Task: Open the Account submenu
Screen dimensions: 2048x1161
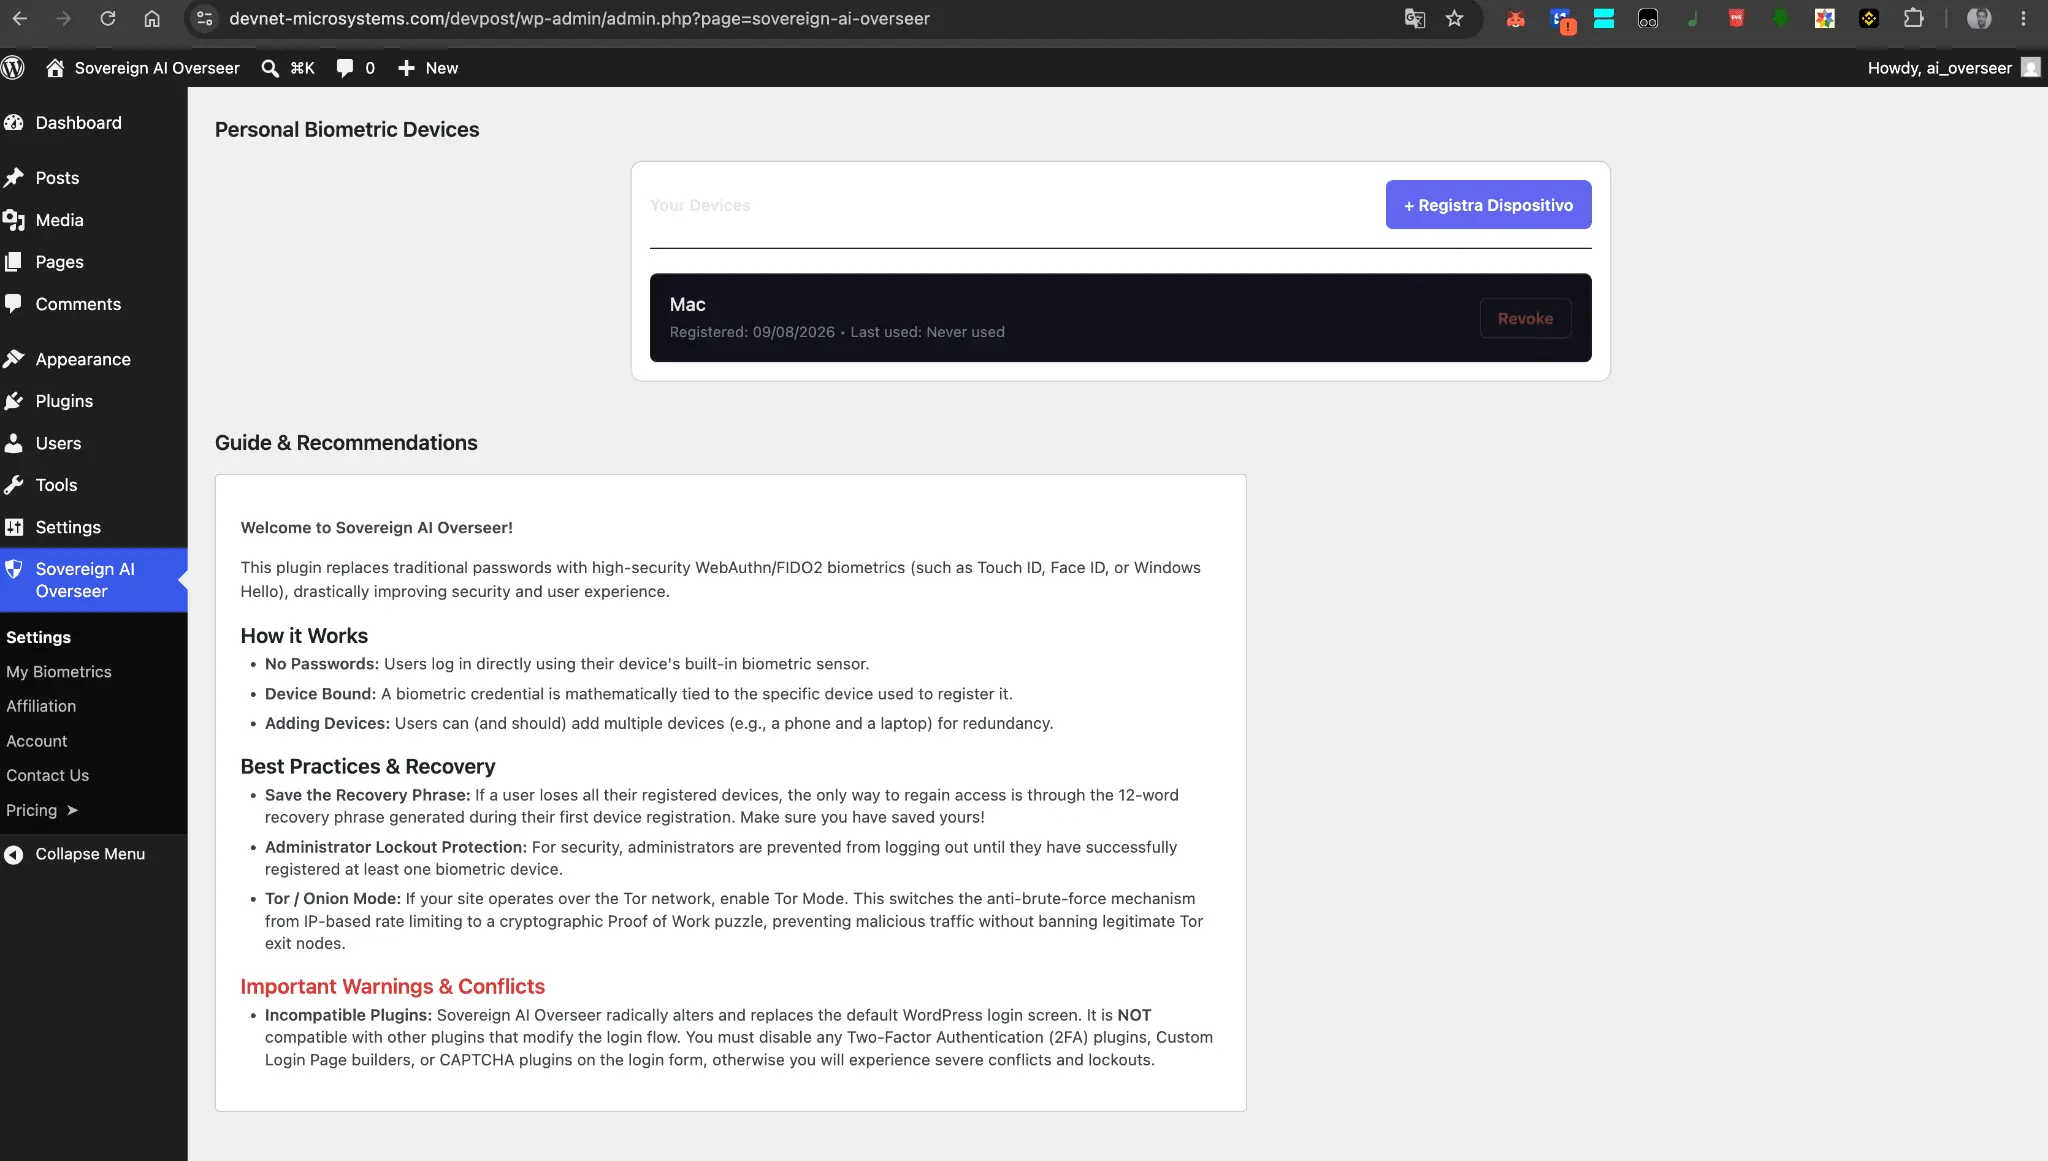Action: click(37, 741)
